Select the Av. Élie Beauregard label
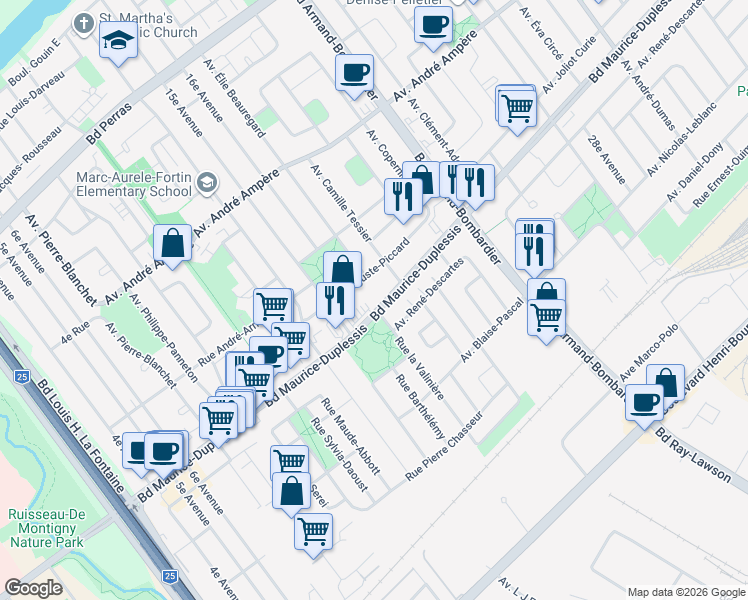The image size is (748, 600). pos(234,98)
